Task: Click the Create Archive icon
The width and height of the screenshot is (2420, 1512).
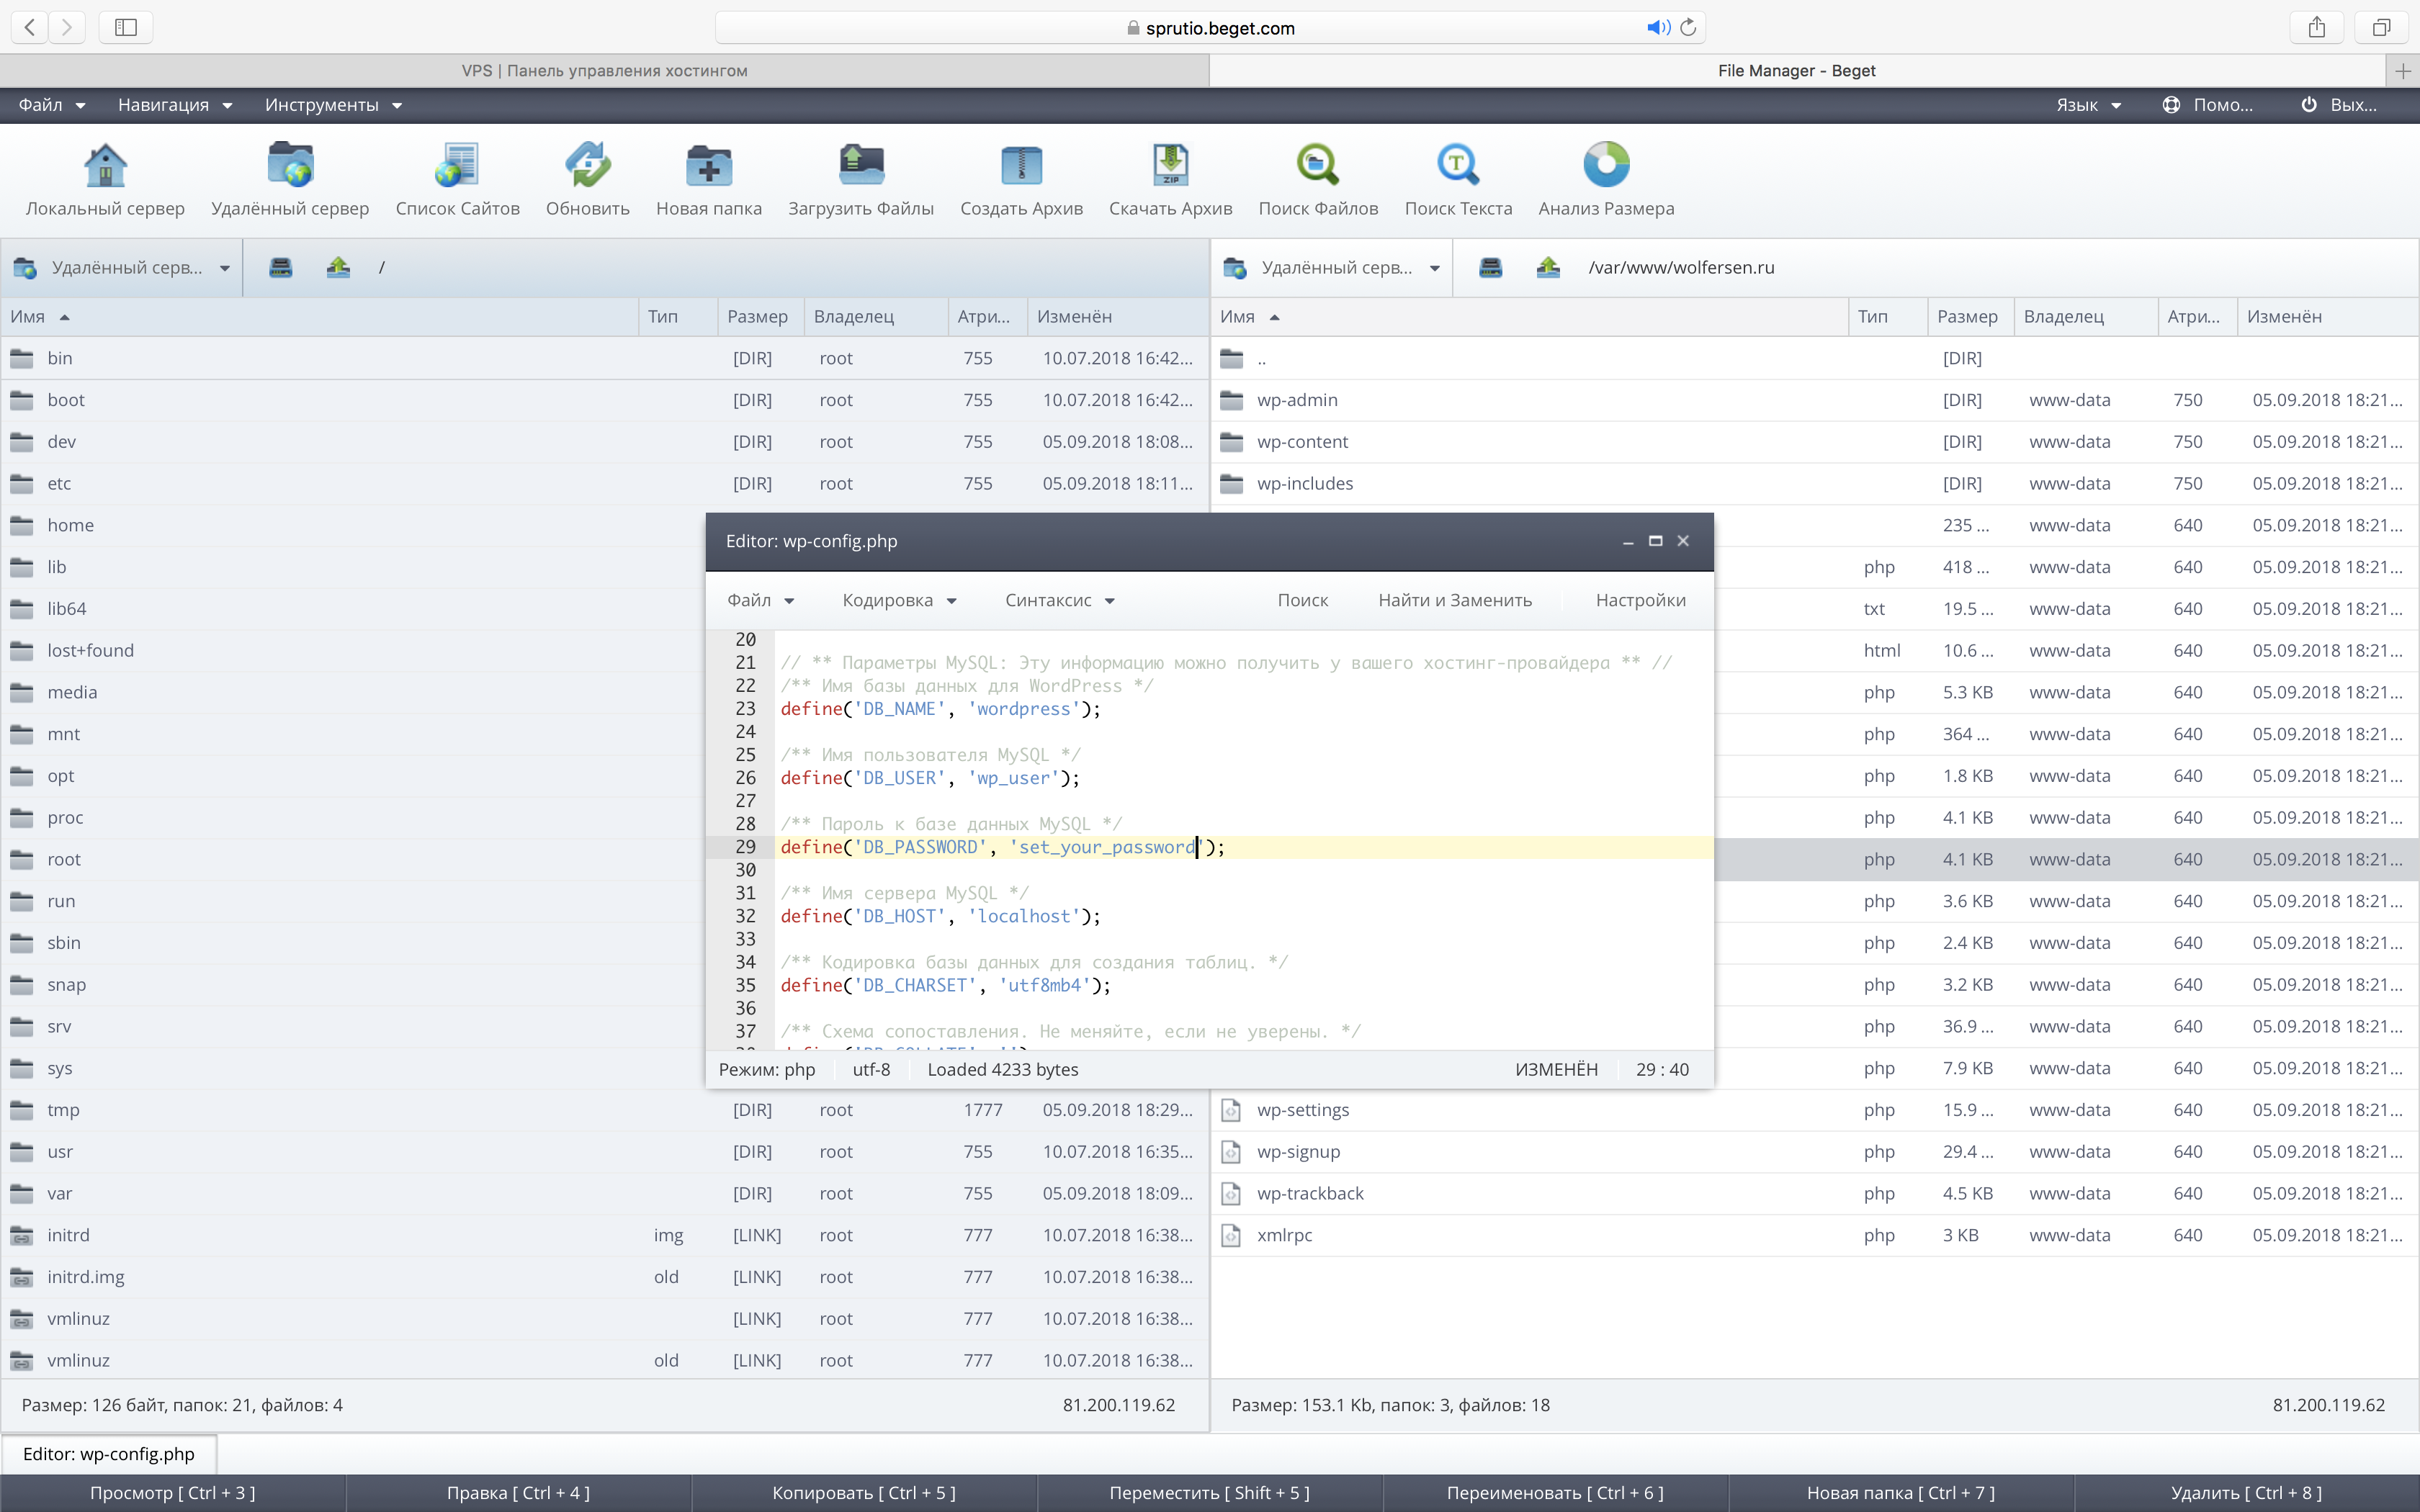Action: (1021, 166)
